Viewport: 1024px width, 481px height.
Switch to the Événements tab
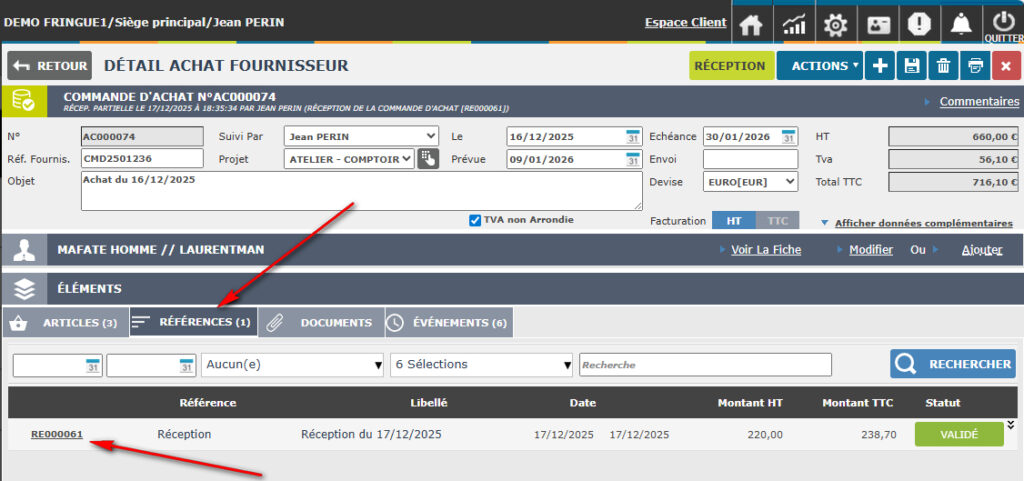[449, 323]
